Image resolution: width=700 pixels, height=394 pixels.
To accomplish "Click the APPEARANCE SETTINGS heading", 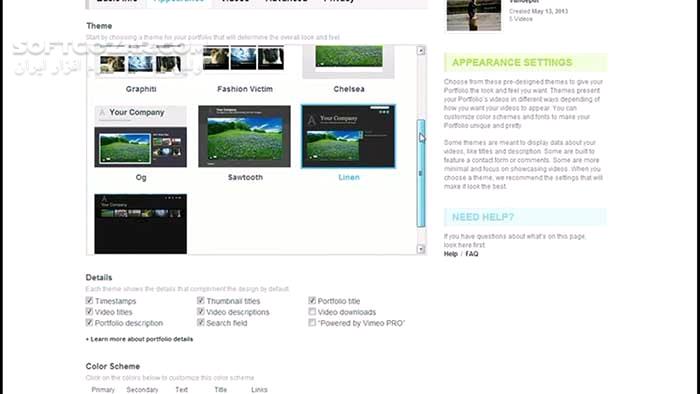I will 512,62.
